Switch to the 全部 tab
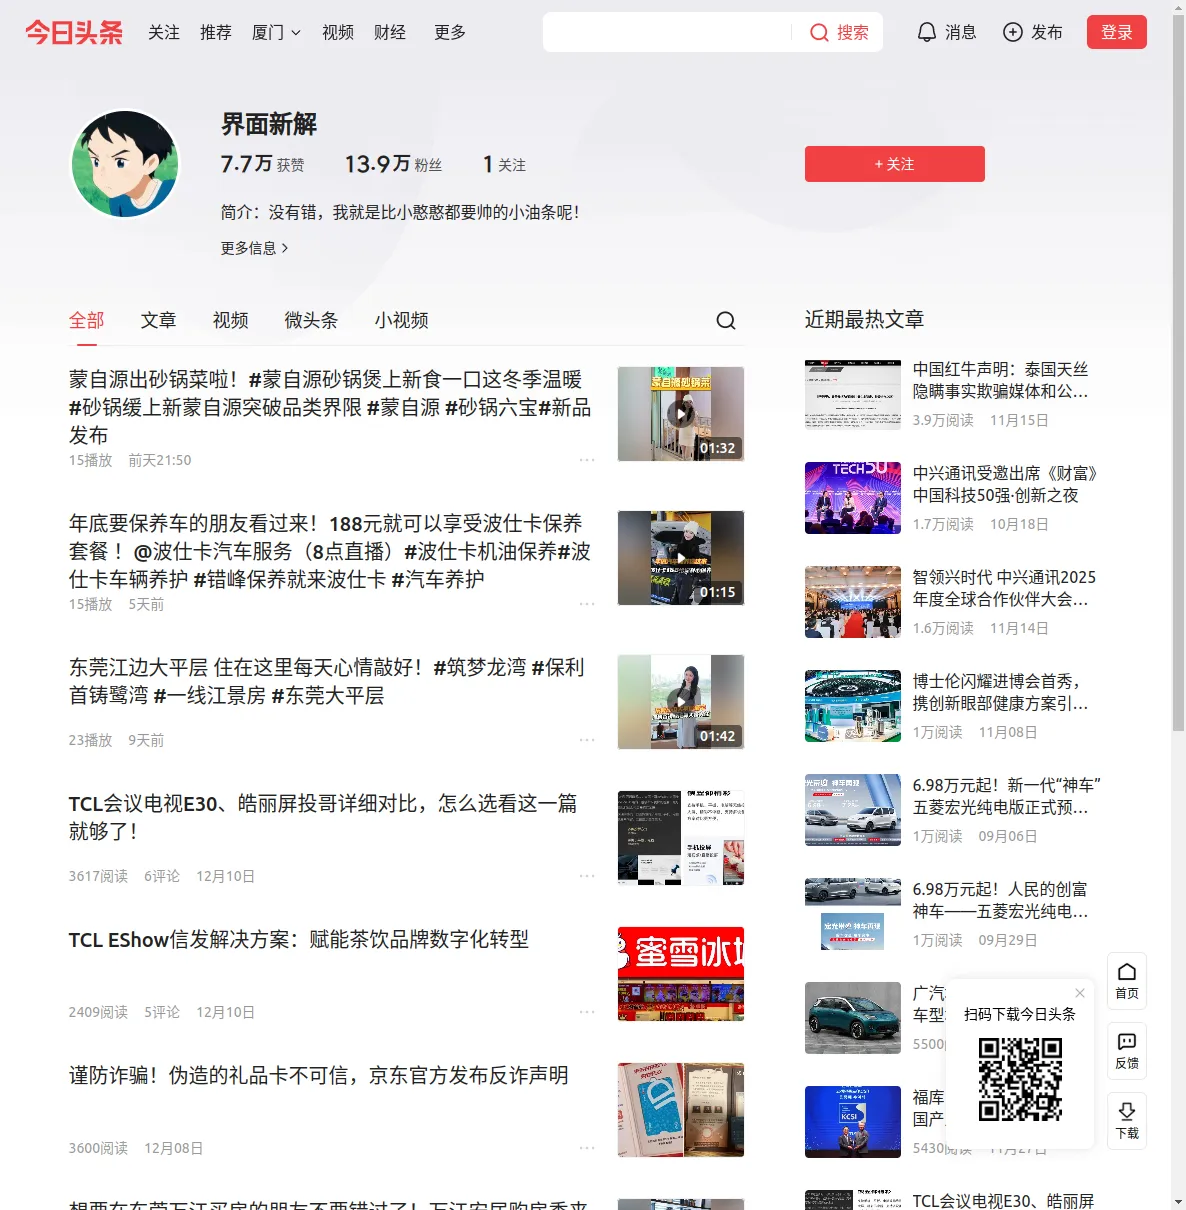 click(87, 320)
